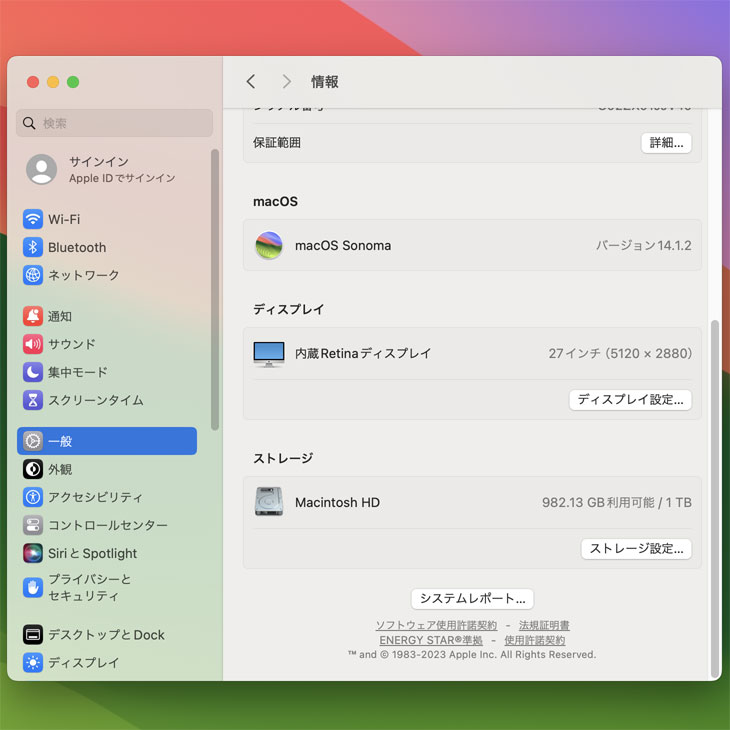Click the ディスプレイ設定... button
This screenshot has width=730, height=730.
pyautogui.click(x=630, y=400)
